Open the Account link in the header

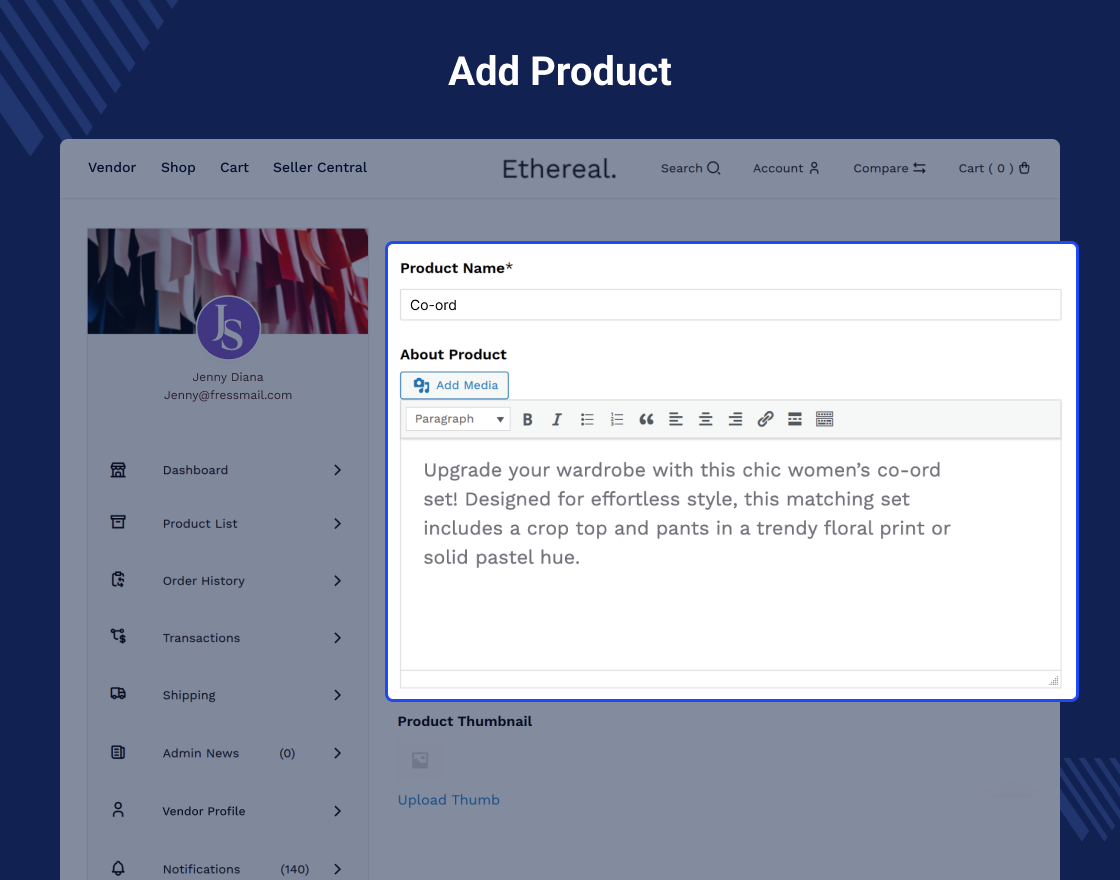pyautogui.click(x=786, y=168)
